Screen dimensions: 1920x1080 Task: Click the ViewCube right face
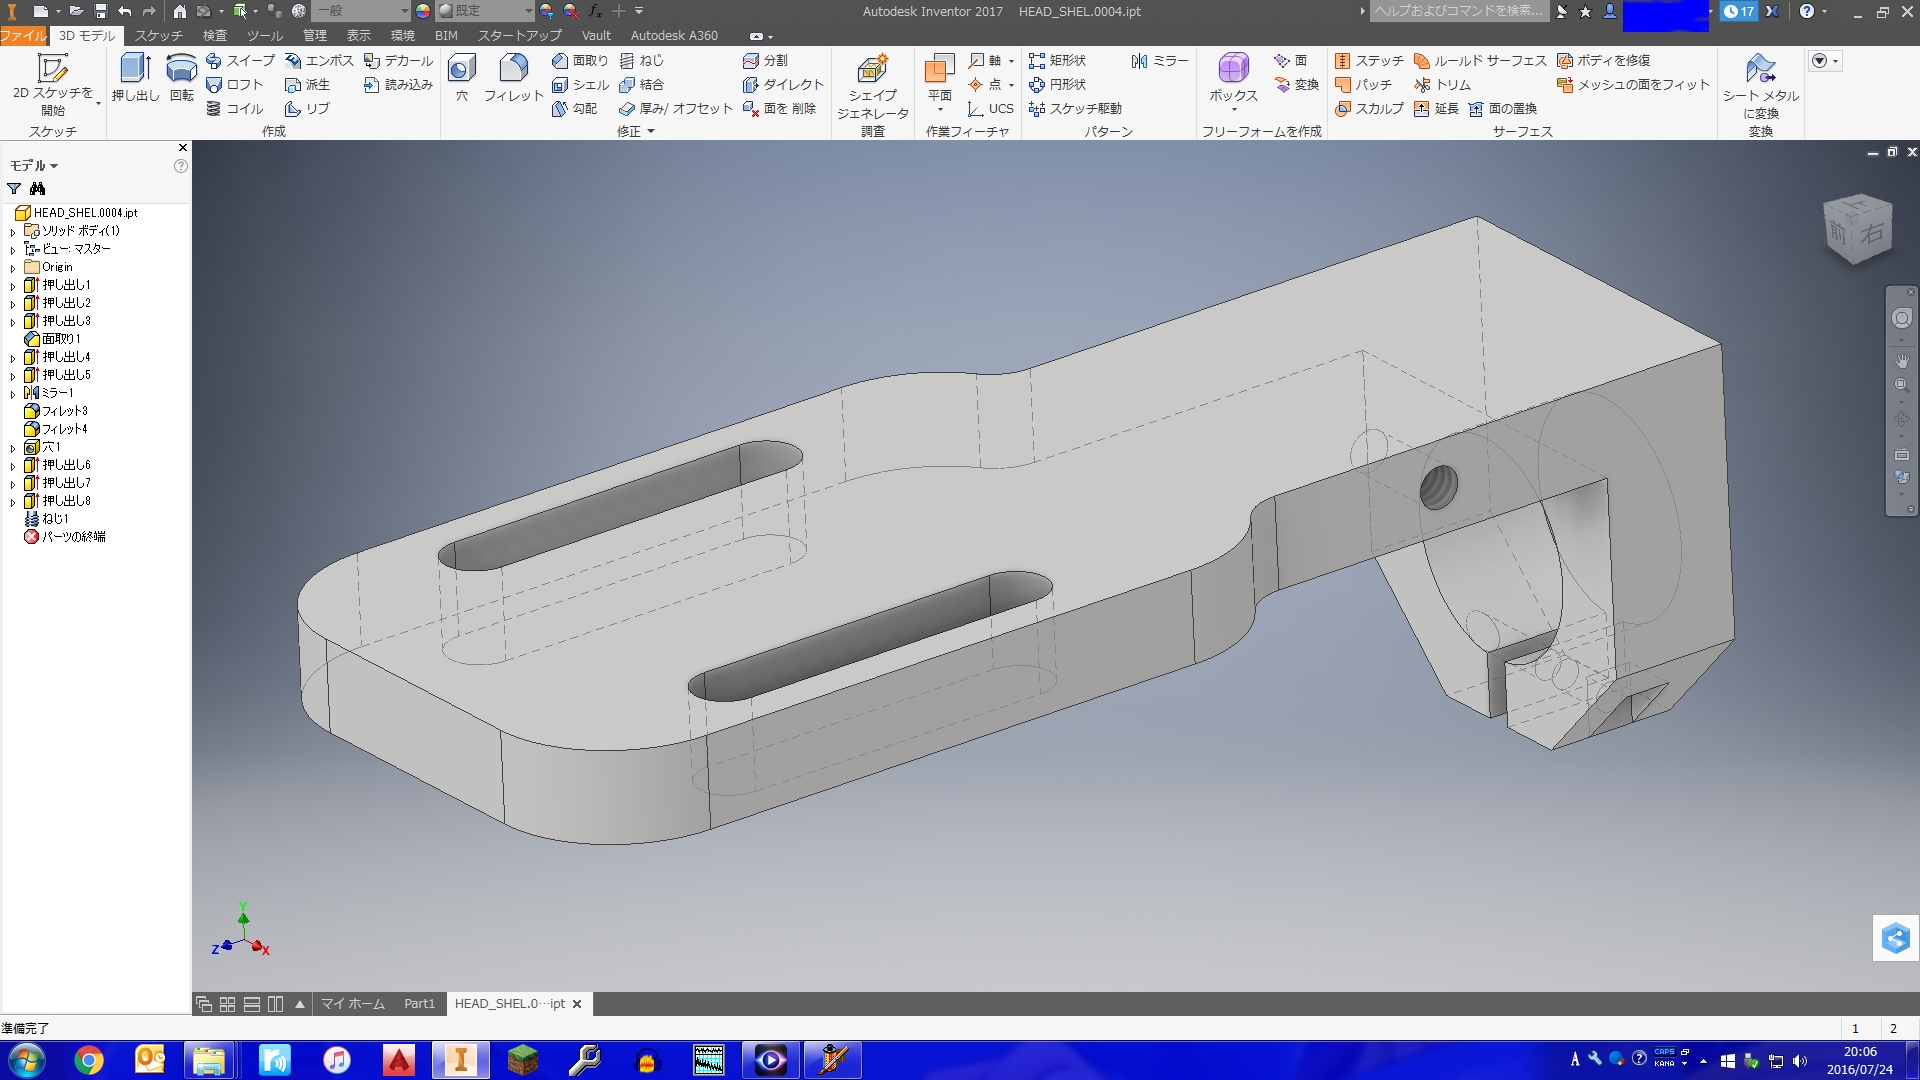coord(1872,233)
